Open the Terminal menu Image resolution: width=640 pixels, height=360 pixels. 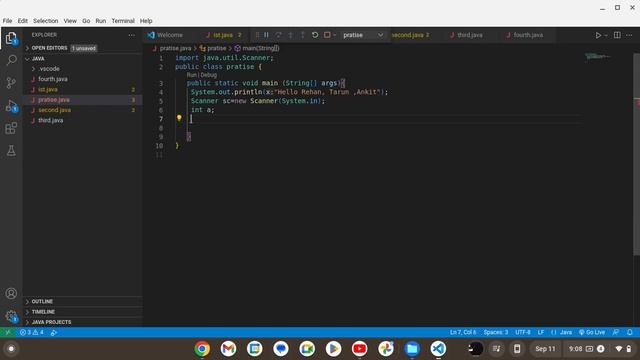[123, 21]
